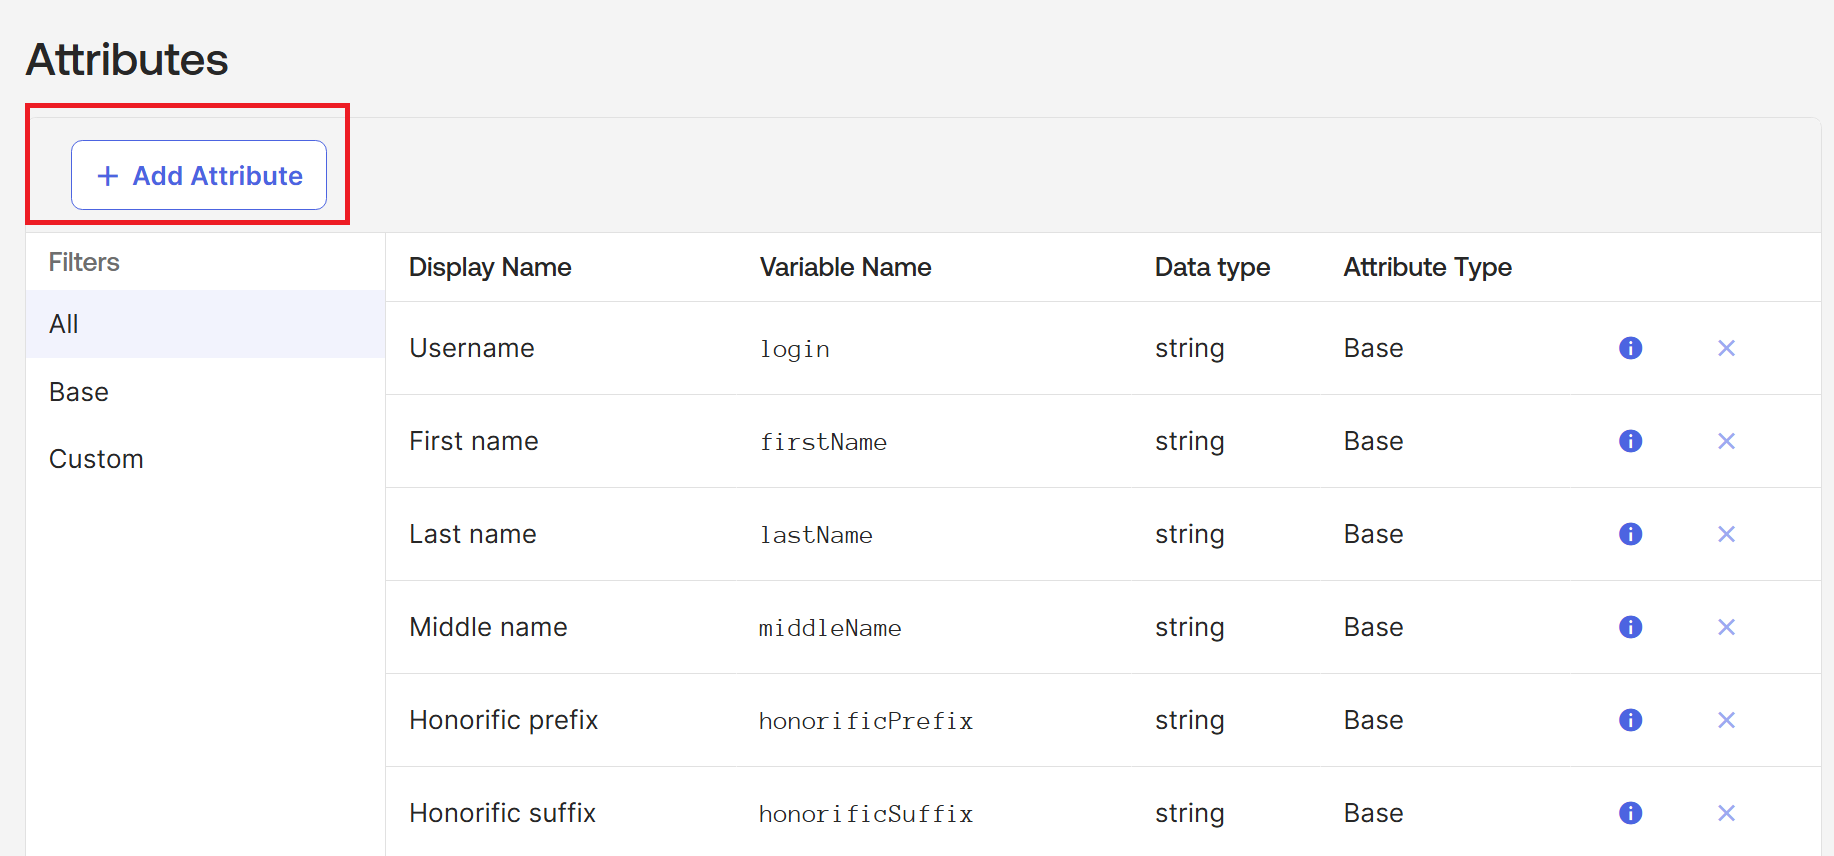This screenshot has width=1834, height=856.
Task: Click the Variable Name column header
Action: (845, 267)
